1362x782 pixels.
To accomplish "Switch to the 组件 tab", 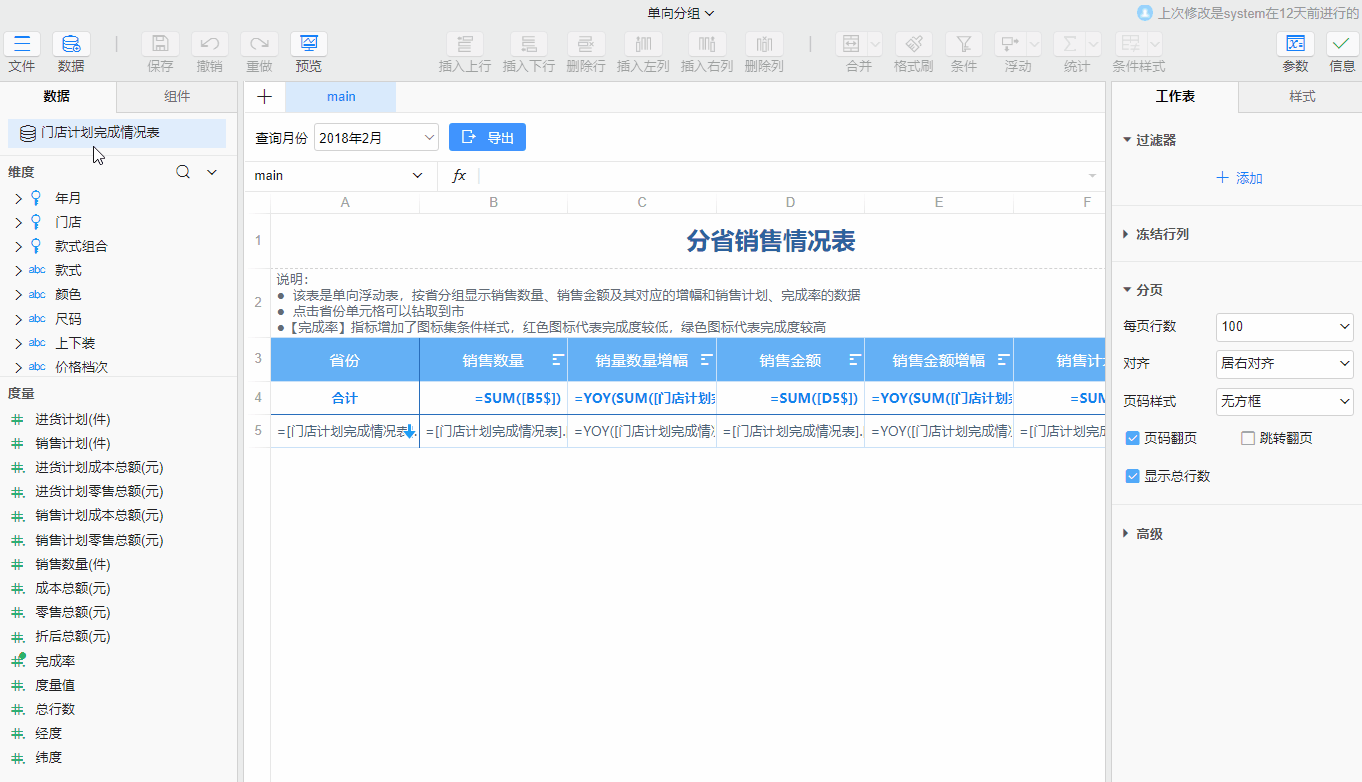I will pyautogui.click(x=177, y=97).
